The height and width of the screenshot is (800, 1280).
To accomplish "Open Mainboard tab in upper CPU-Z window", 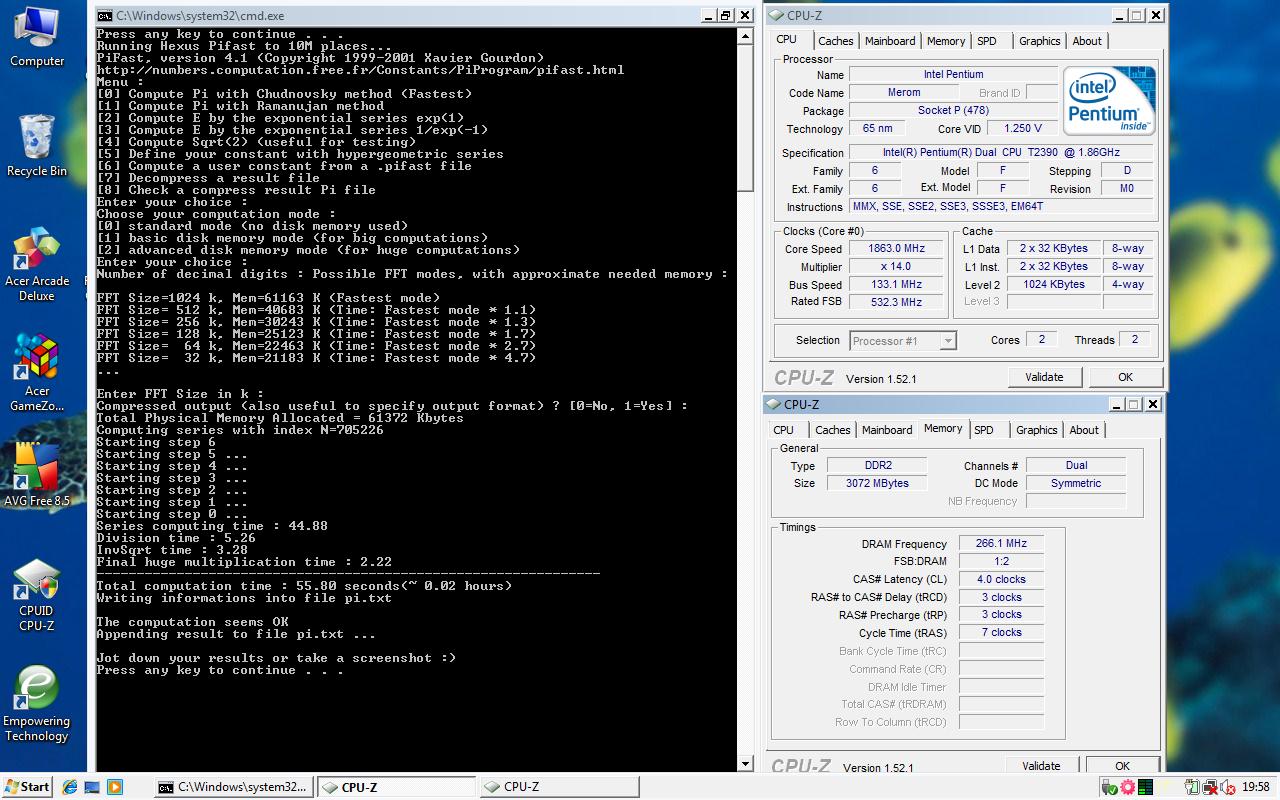I will pos(890,41).
